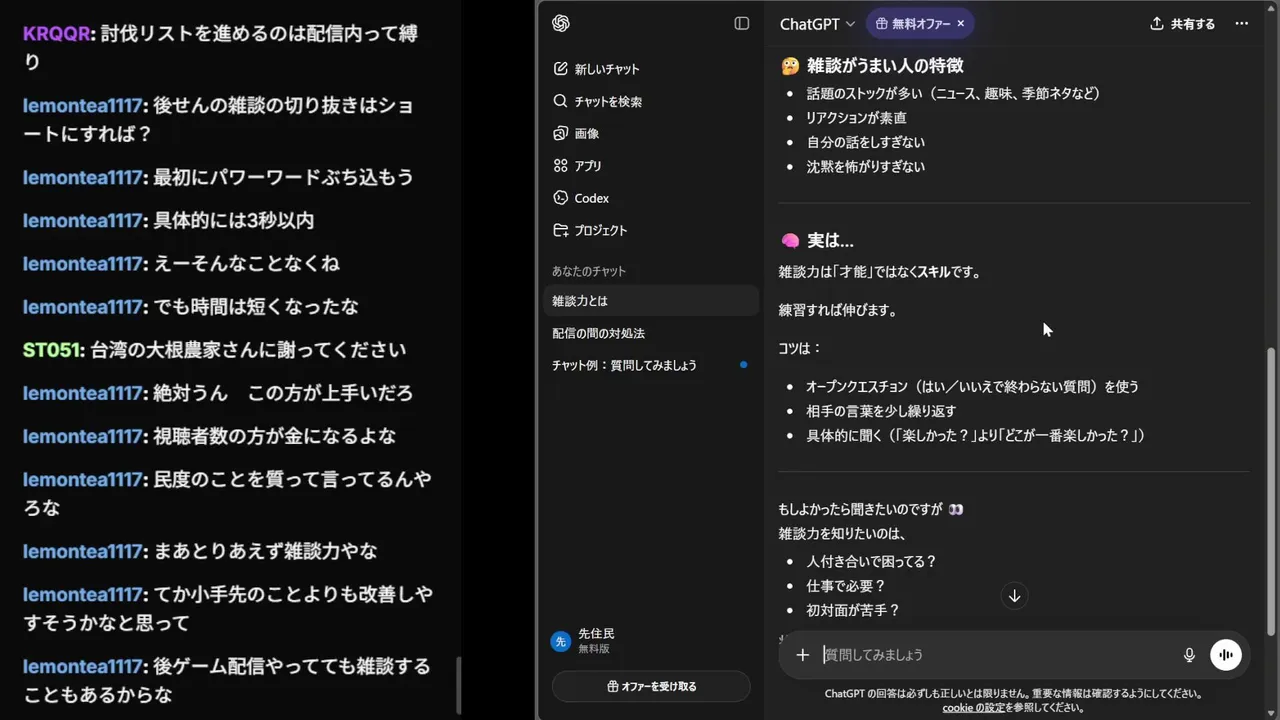Click the Codex icon in sidebar

[560, 198]
